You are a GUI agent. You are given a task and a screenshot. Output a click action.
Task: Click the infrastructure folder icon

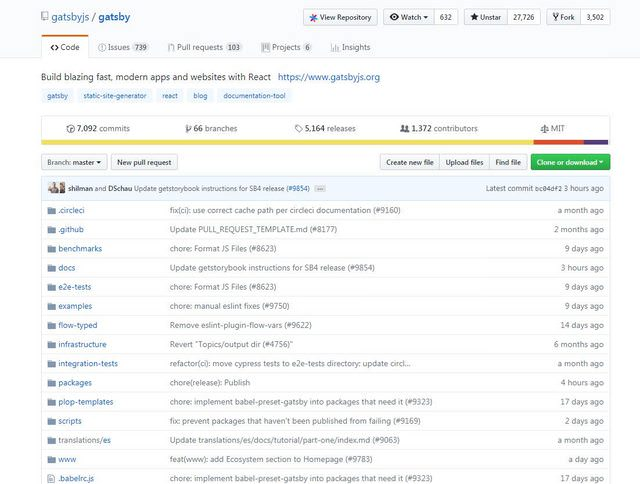[x=51, y=345]
